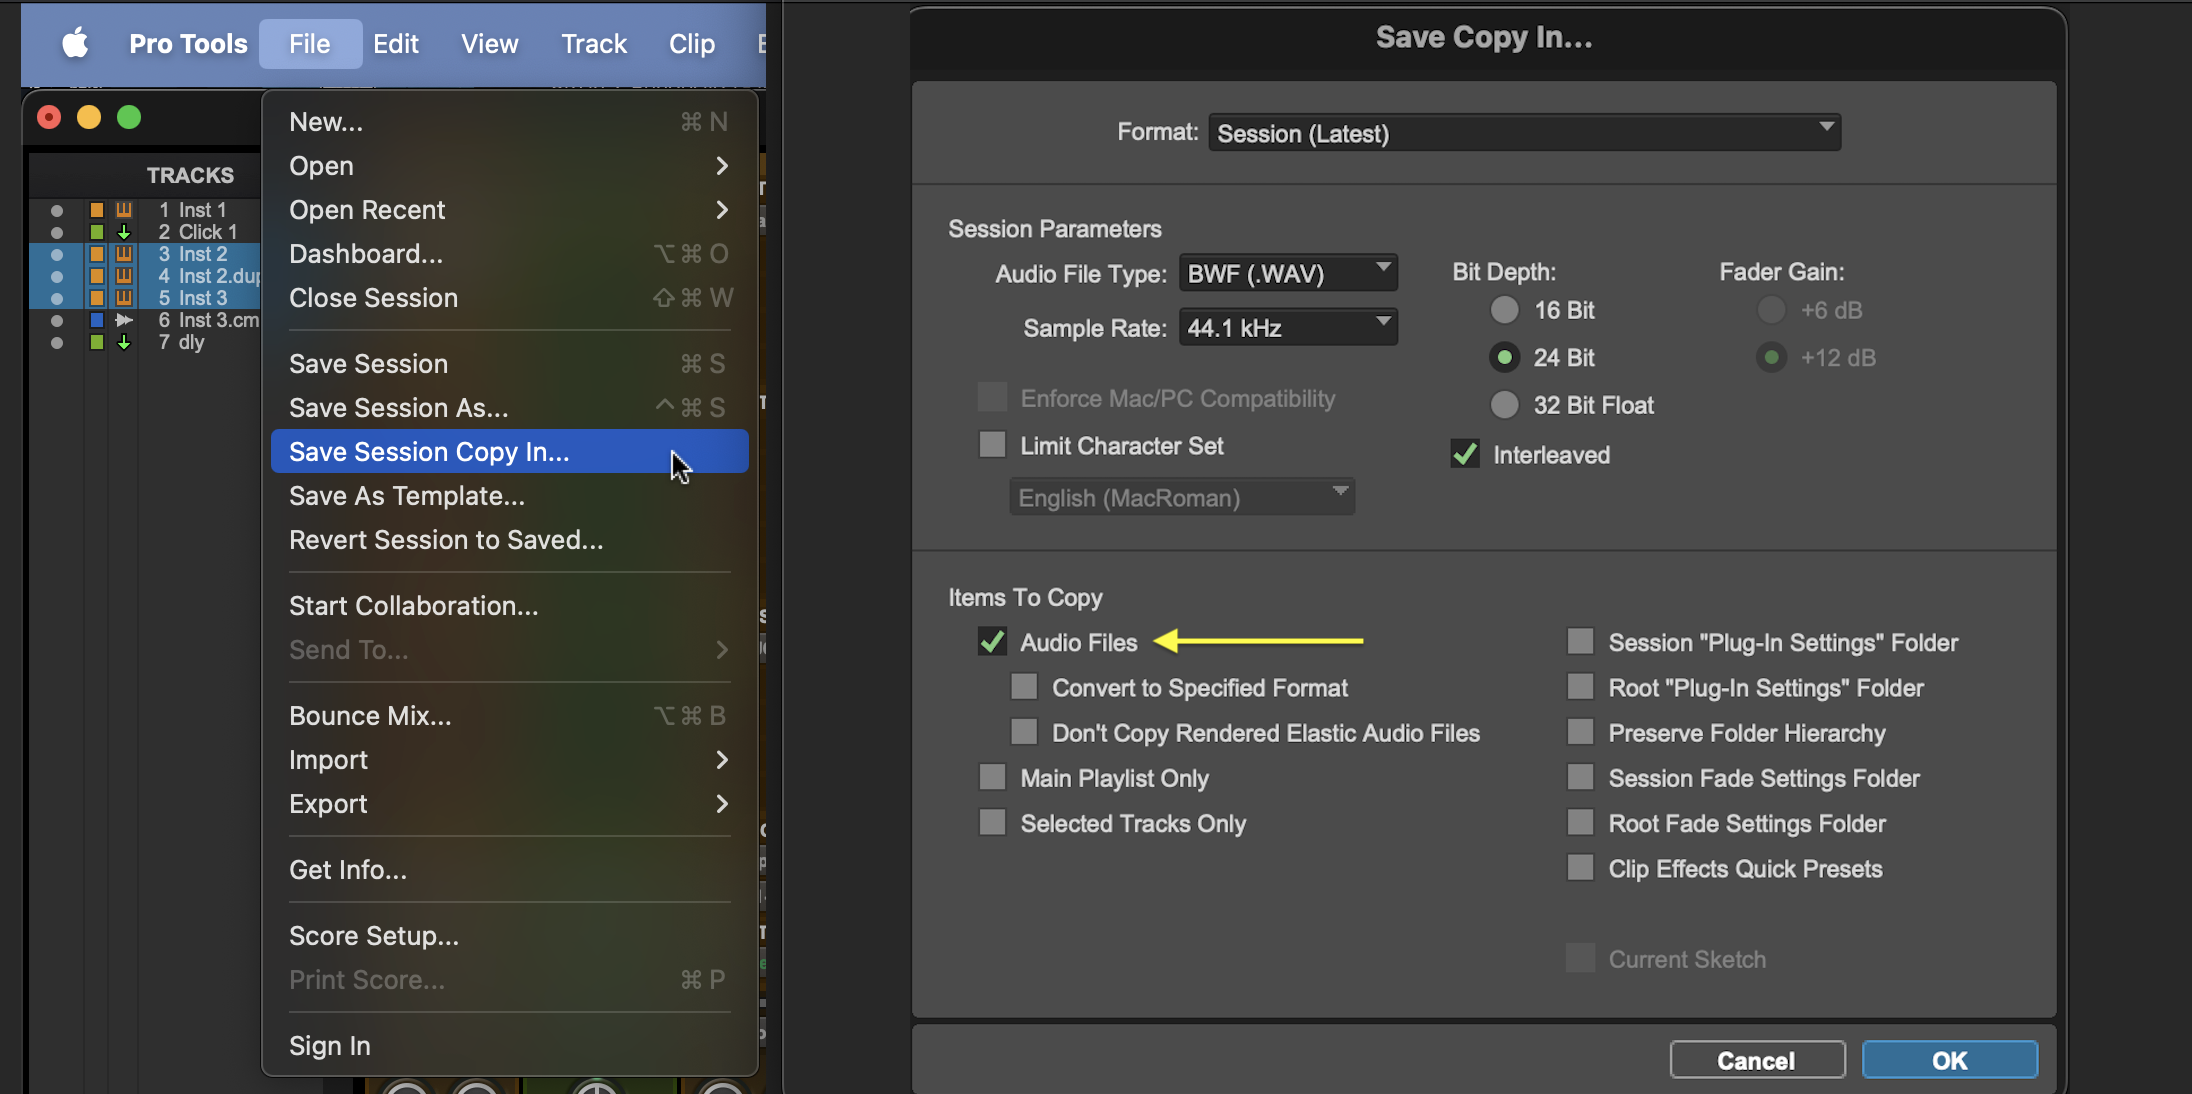The image size is (2192, 1094).
Task: Toggle the show/hide dot for track Inst 1
Action: [x=57, y=211]
